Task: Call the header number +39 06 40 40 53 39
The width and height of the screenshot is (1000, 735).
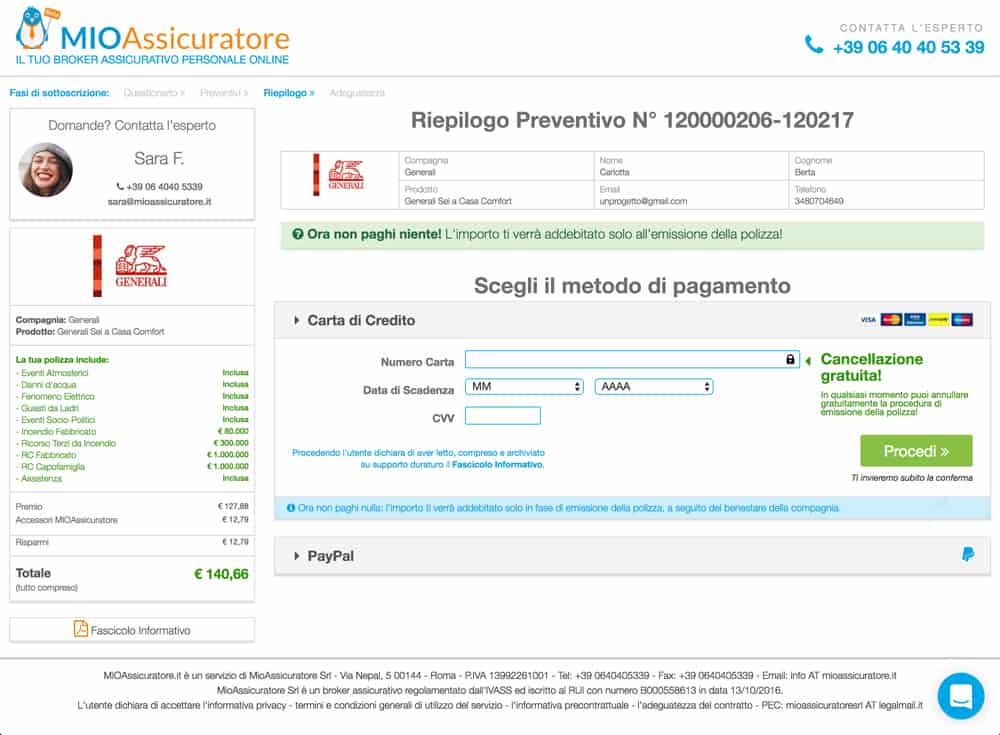Action: coord(908,47)
